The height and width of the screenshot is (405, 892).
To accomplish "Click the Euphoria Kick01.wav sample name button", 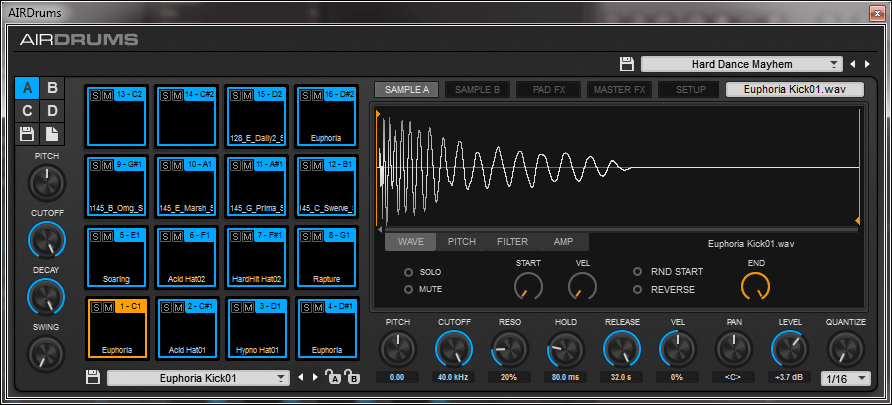I will pos(795,89).
